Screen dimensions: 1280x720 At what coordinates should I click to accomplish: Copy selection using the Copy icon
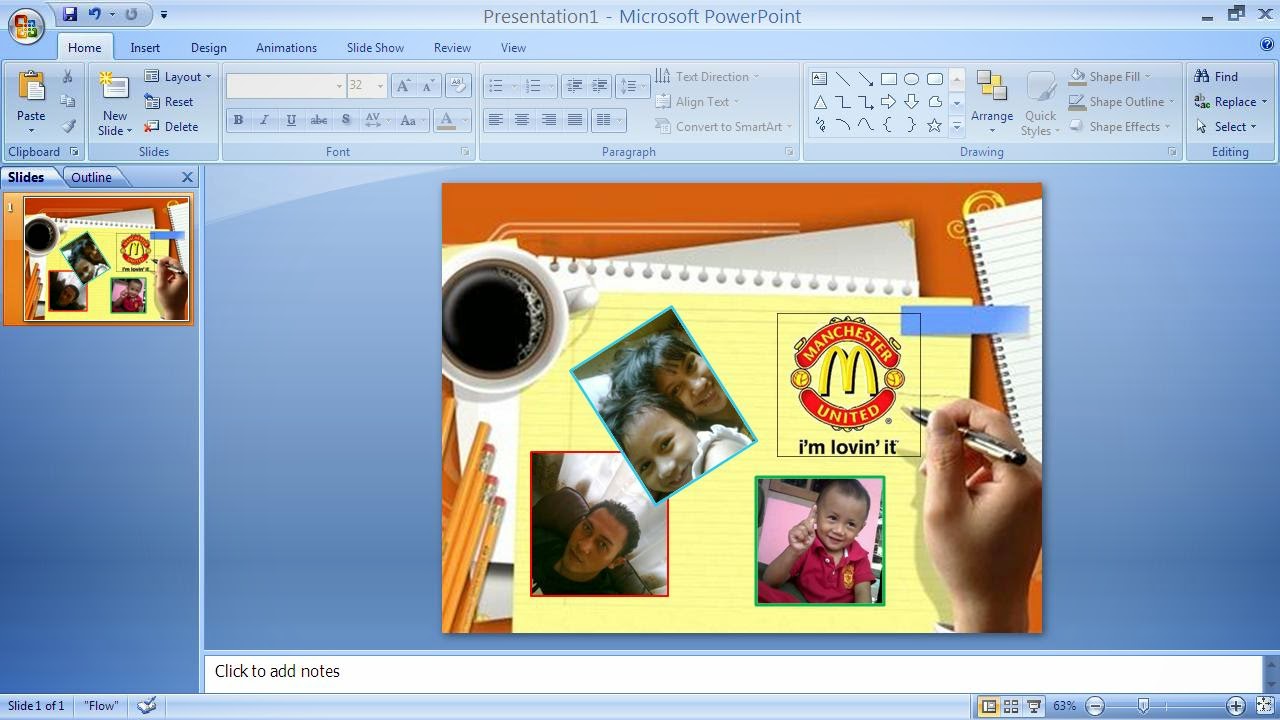(x=68, y=101)
